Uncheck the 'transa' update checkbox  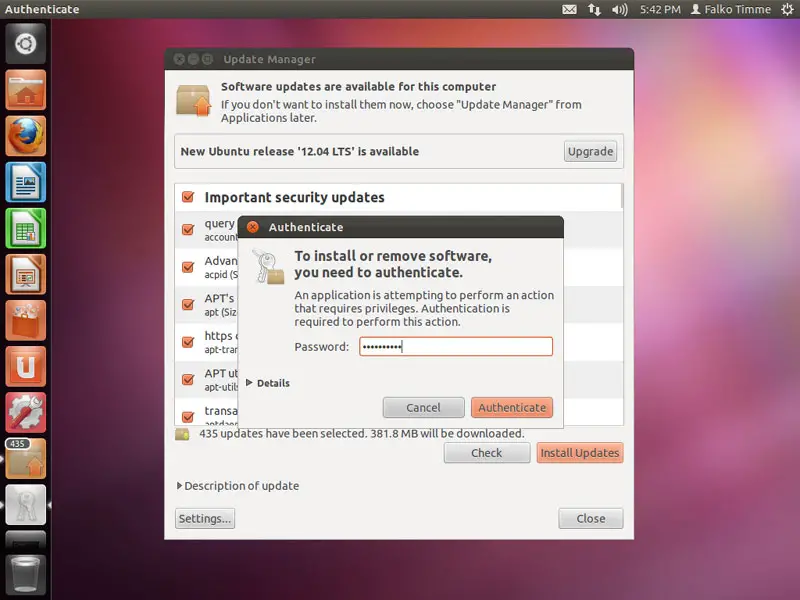point(188,417)
